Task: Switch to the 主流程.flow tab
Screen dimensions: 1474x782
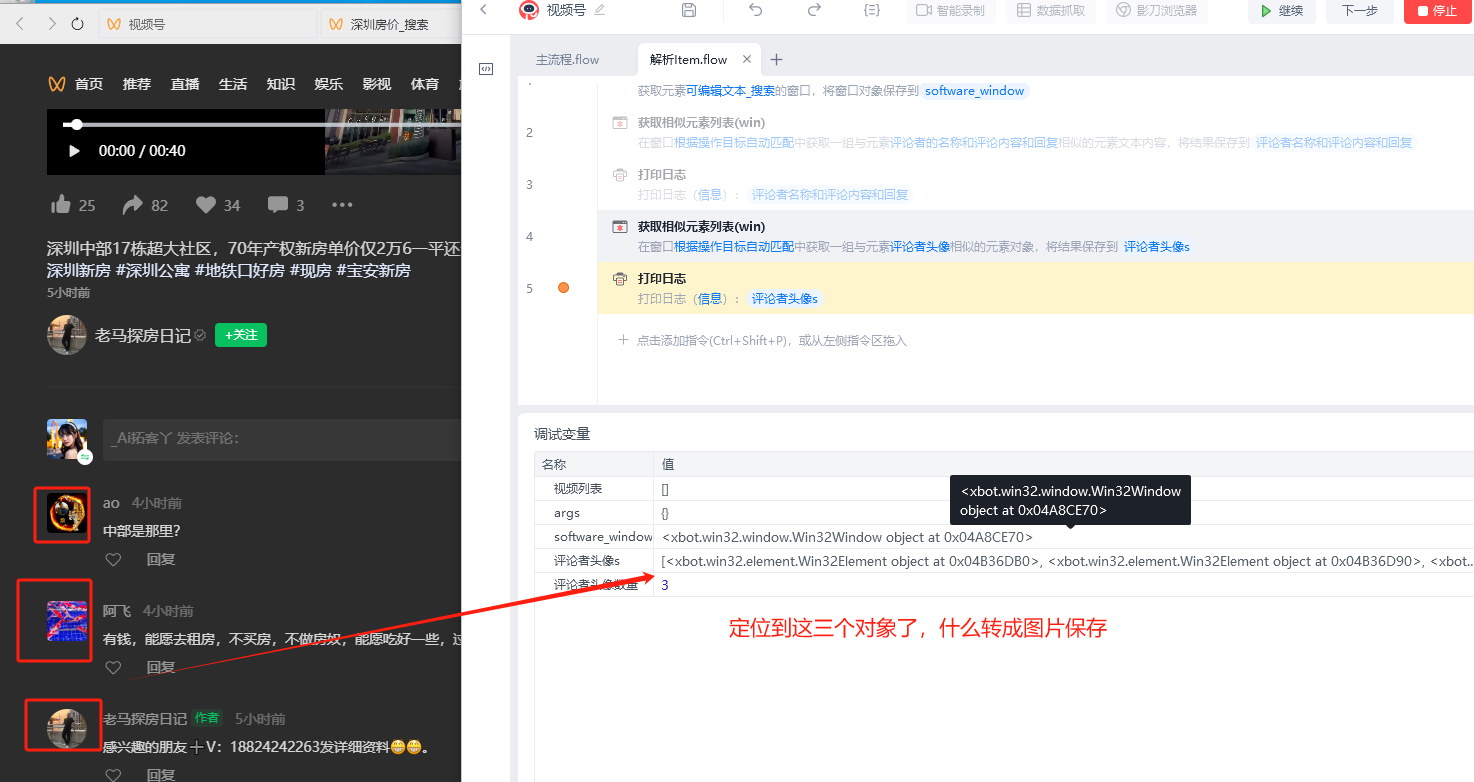Action: tap(568, 60)
